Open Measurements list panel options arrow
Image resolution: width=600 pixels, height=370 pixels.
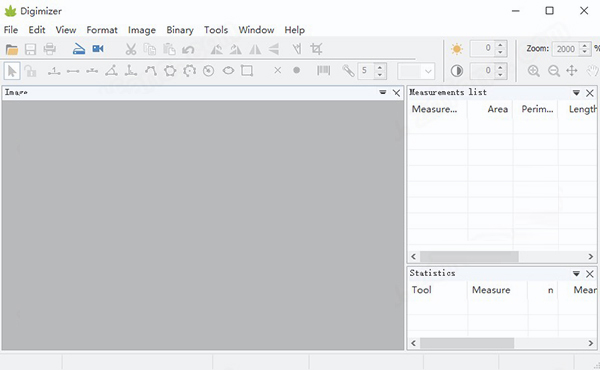point(576,93)
